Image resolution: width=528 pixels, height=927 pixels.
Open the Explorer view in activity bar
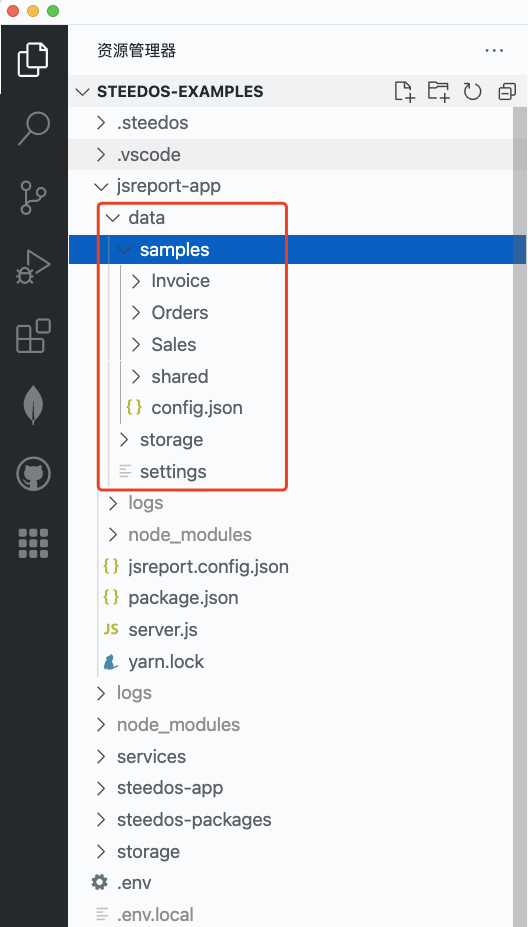coord(33,59)
